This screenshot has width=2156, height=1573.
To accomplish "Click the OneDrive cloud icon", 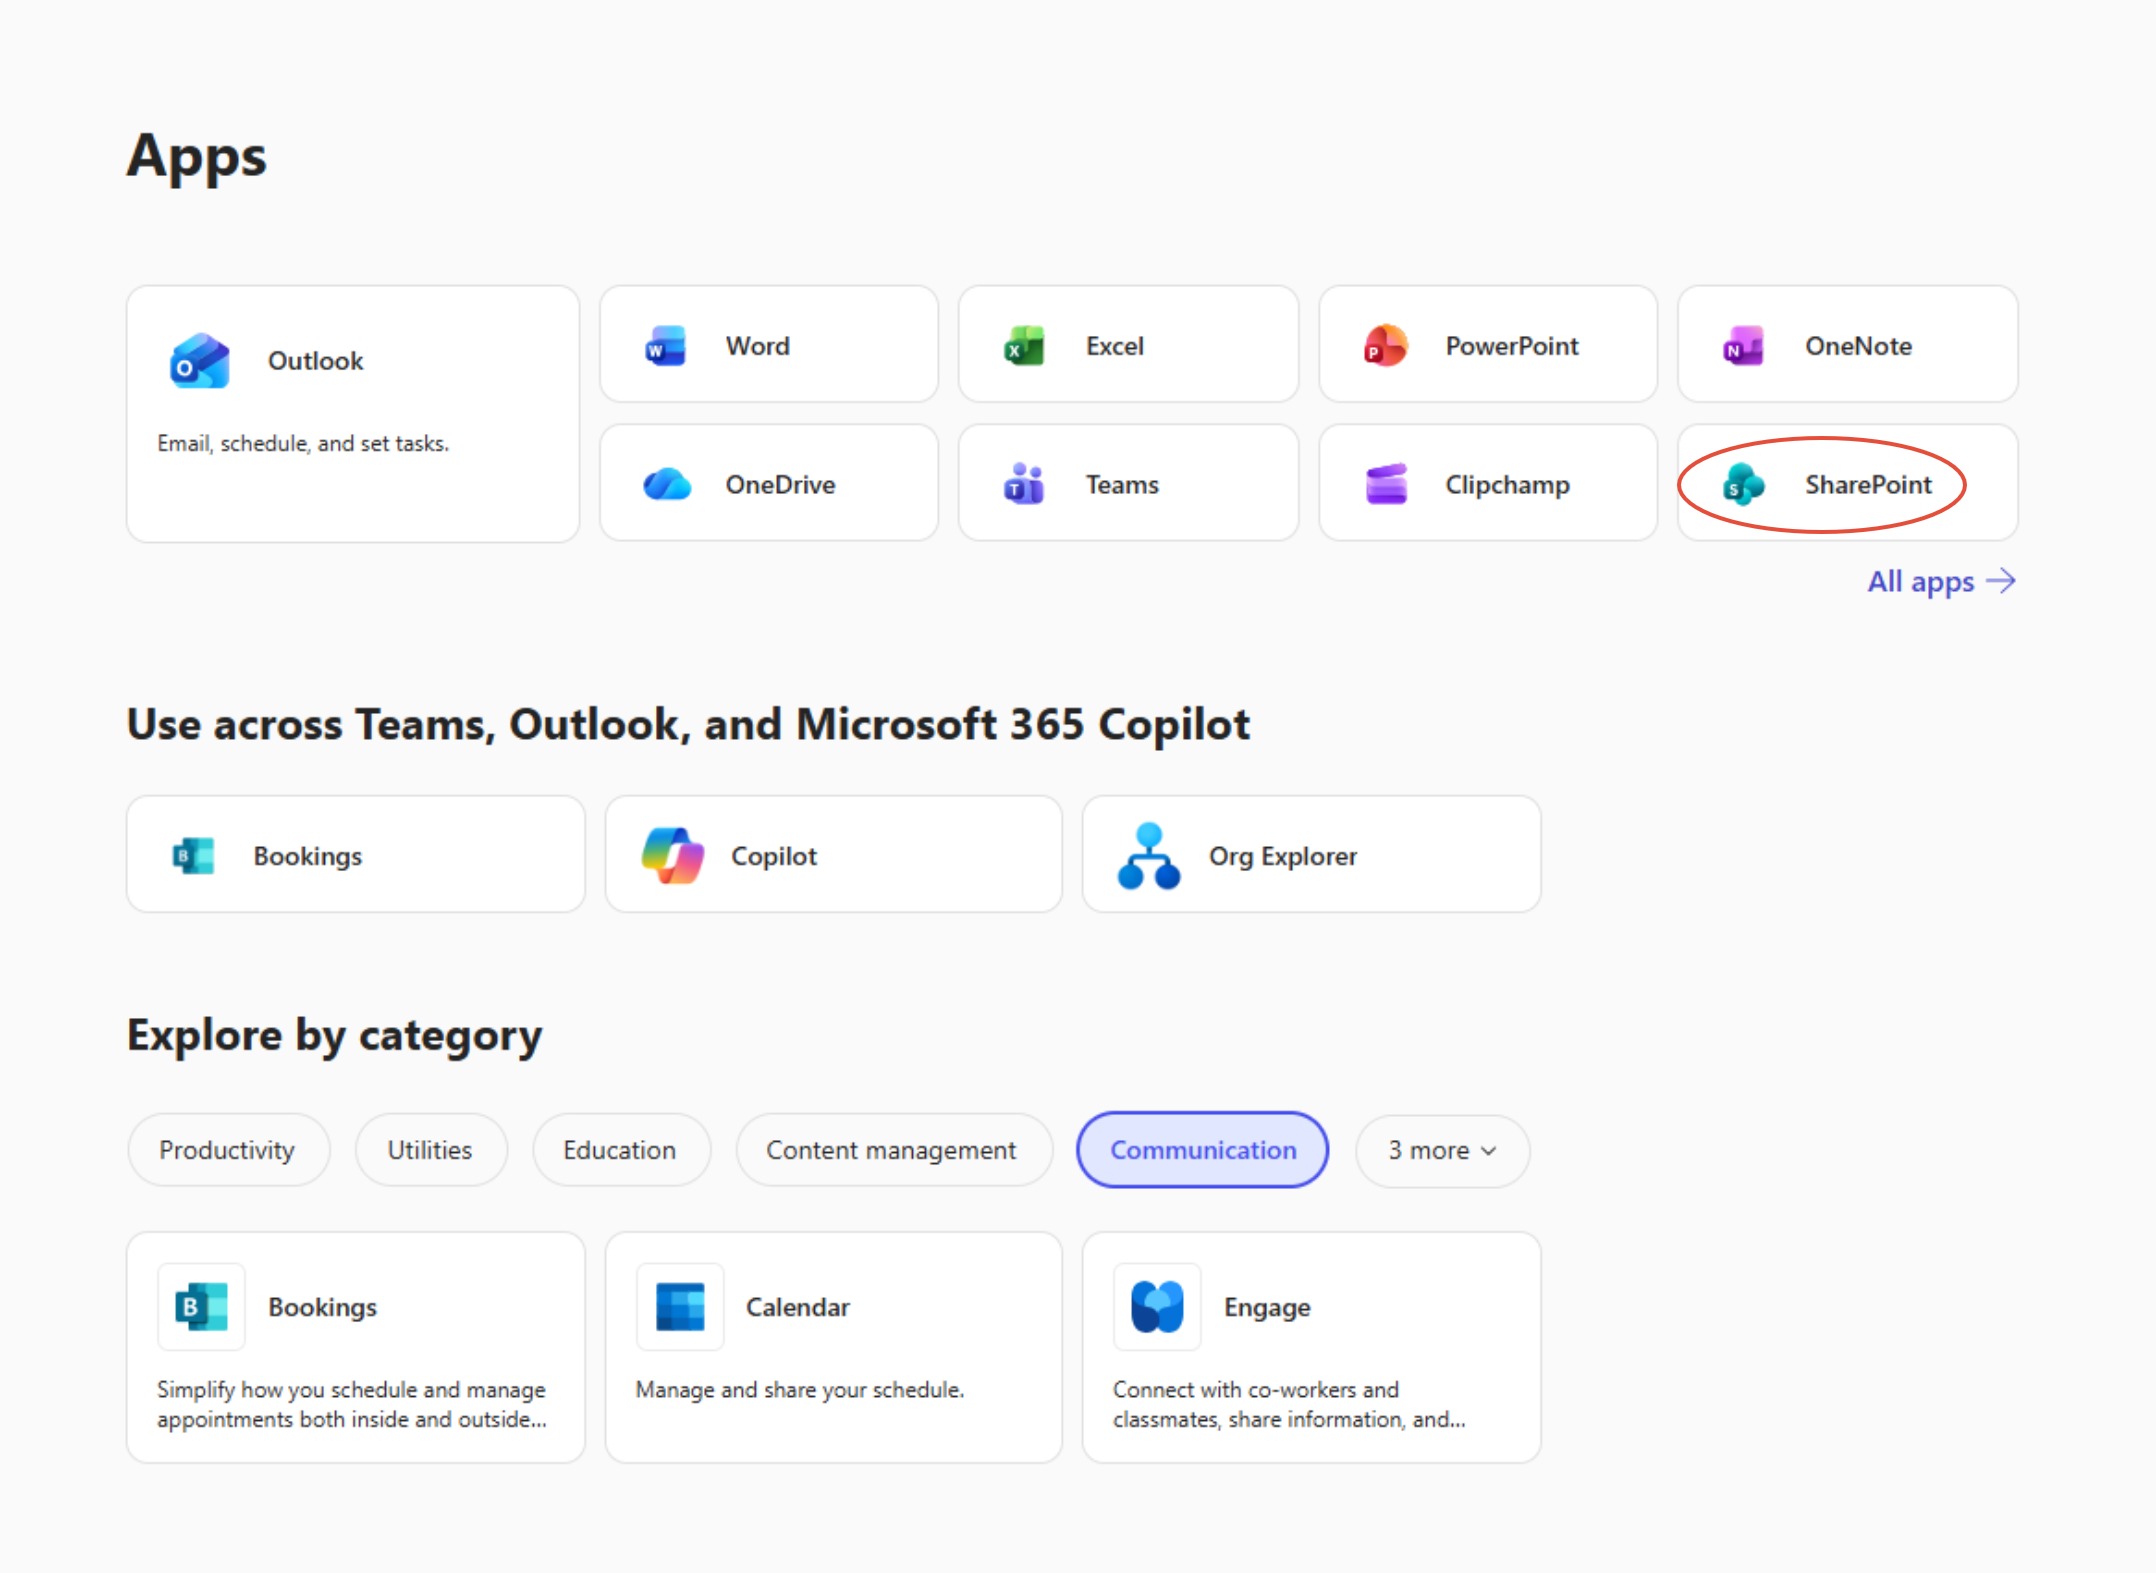I will (x=667, y=485).
